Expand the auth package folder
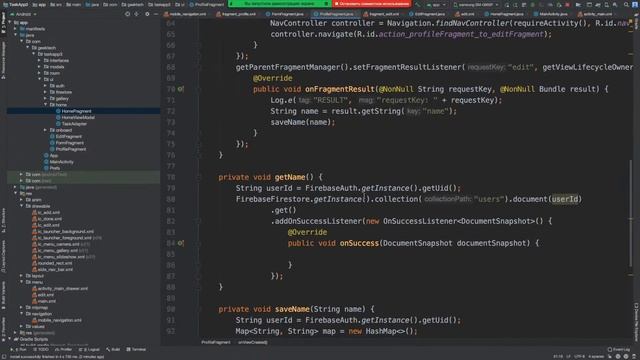 [x=45, y=86]
